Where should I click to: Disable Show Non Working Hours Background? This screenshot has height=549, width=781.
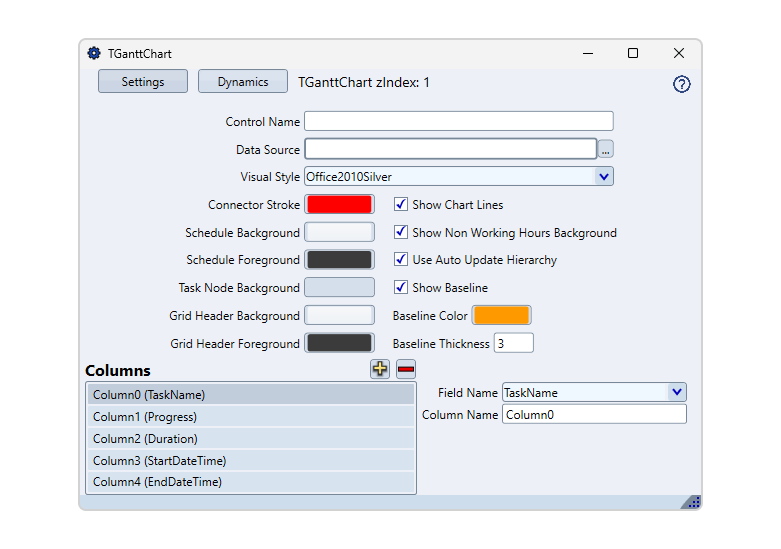coord(401,232)
